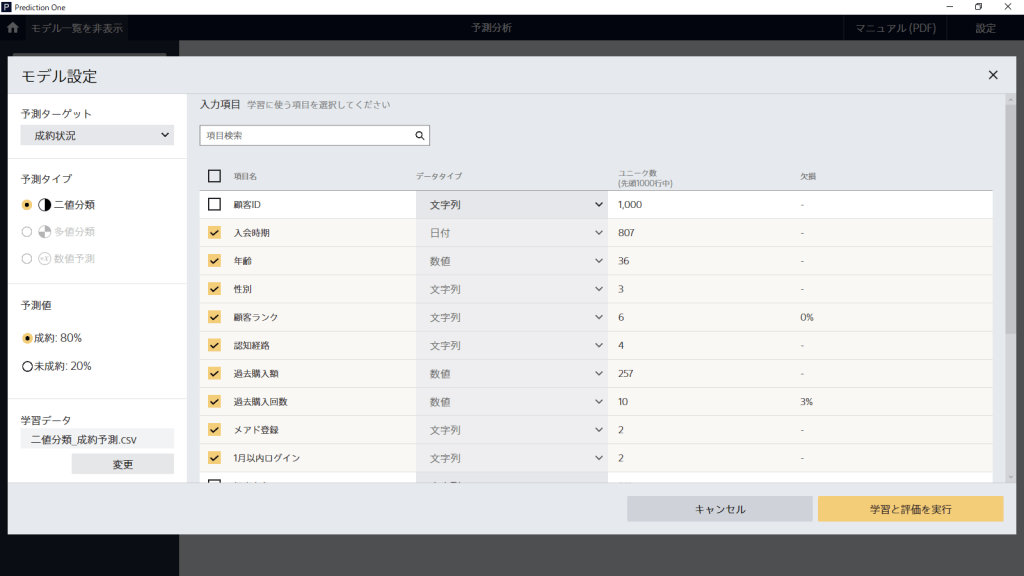Open data type dropdown for 入会時期

click(512, 232)
